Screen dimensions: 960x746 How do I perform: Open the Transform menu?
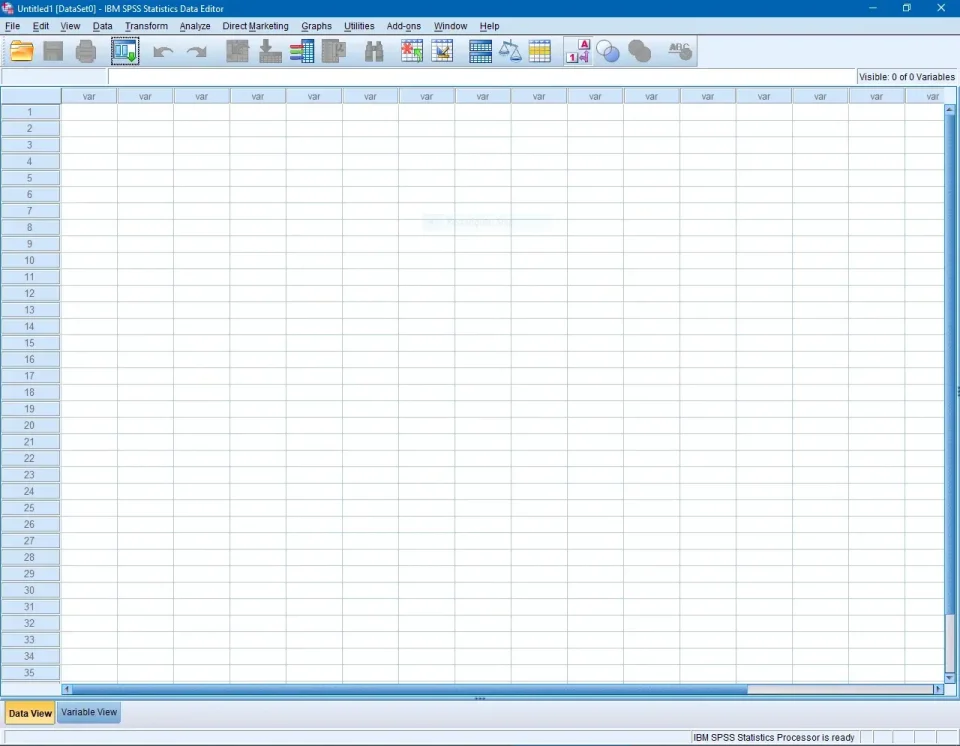pyautogui.click(x=146, y=26)
